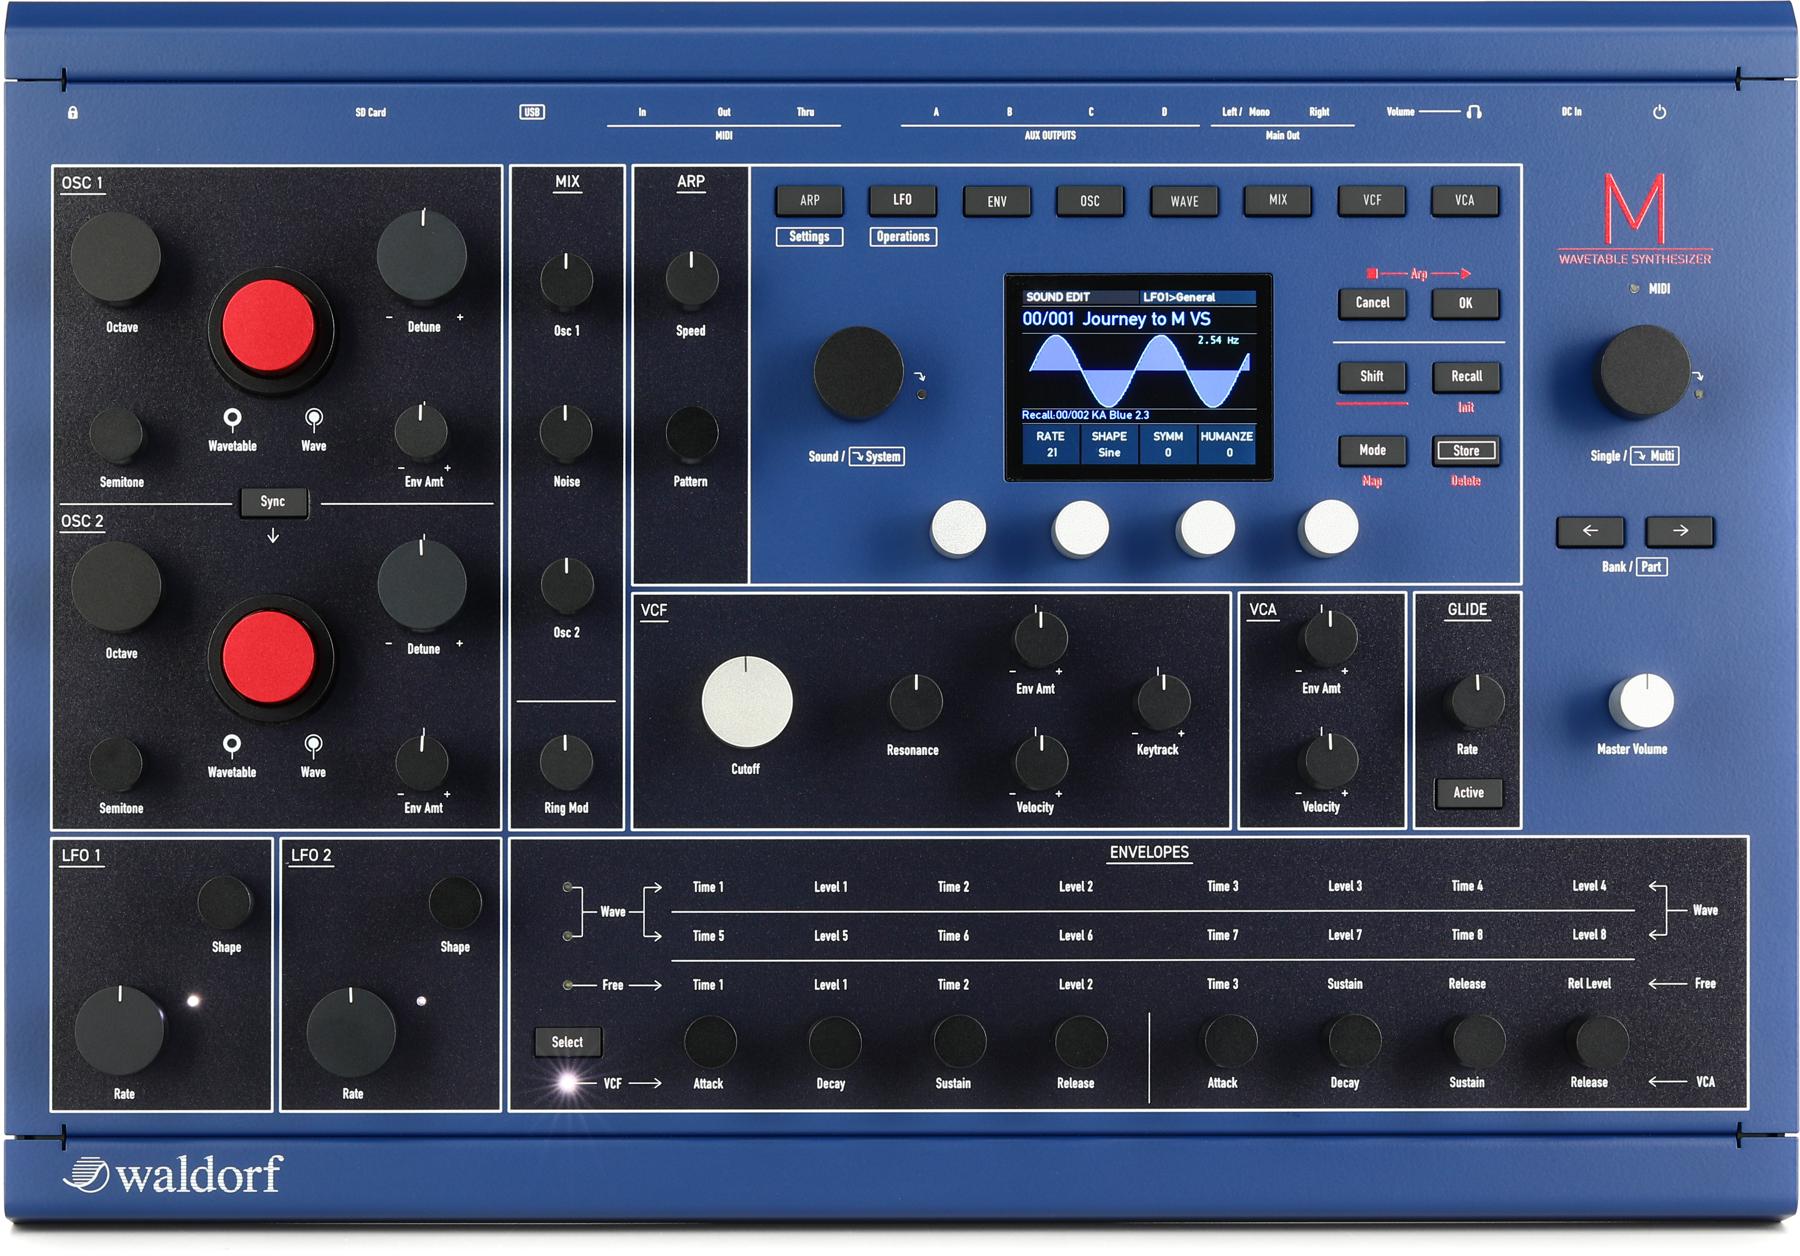Click the patch name "Journey to M VS" on display
Viewport: 1800px width, 1256px height.
coord(1146,319)
